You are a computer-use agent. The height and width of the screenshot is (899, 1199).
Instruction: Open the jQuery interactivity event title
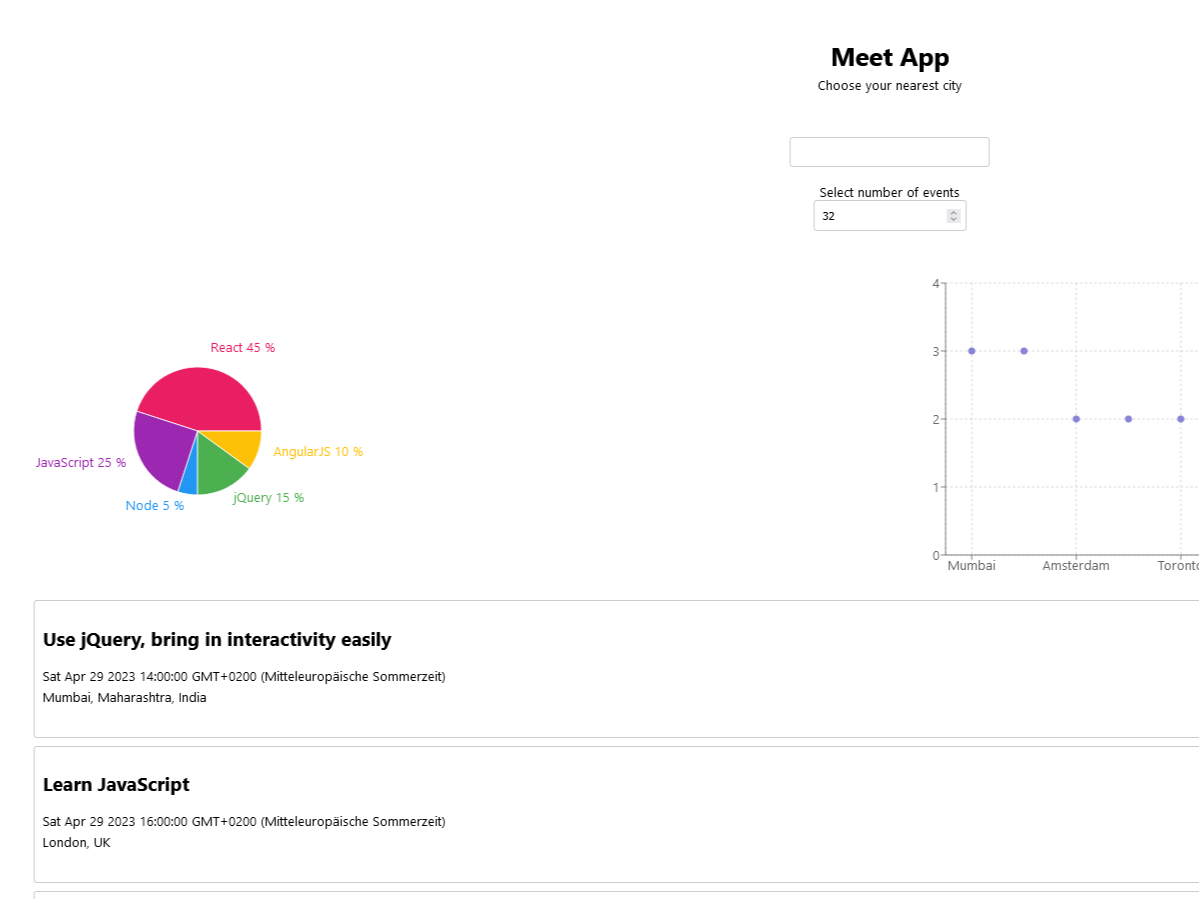[x=217, y=640]
